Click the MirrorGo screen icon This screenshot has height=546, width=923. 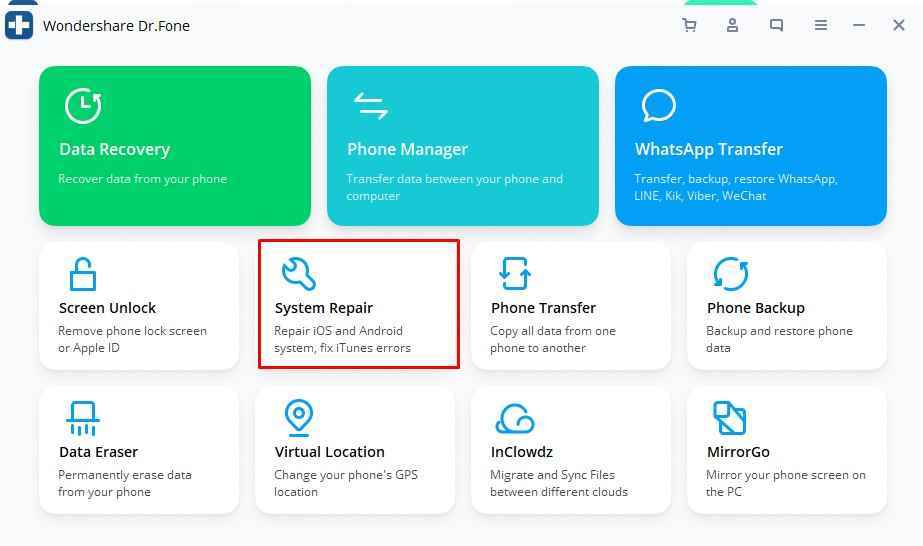pyautogui.click(x=730, y=418)
